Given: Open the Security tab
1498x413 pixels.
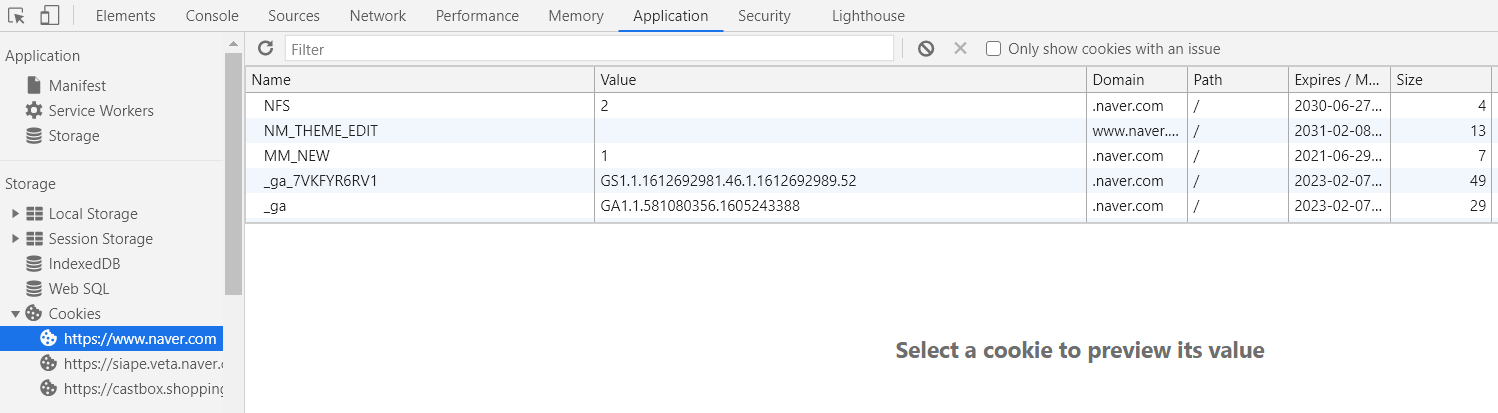Looking at the screenshot, I should click(764, 16).
